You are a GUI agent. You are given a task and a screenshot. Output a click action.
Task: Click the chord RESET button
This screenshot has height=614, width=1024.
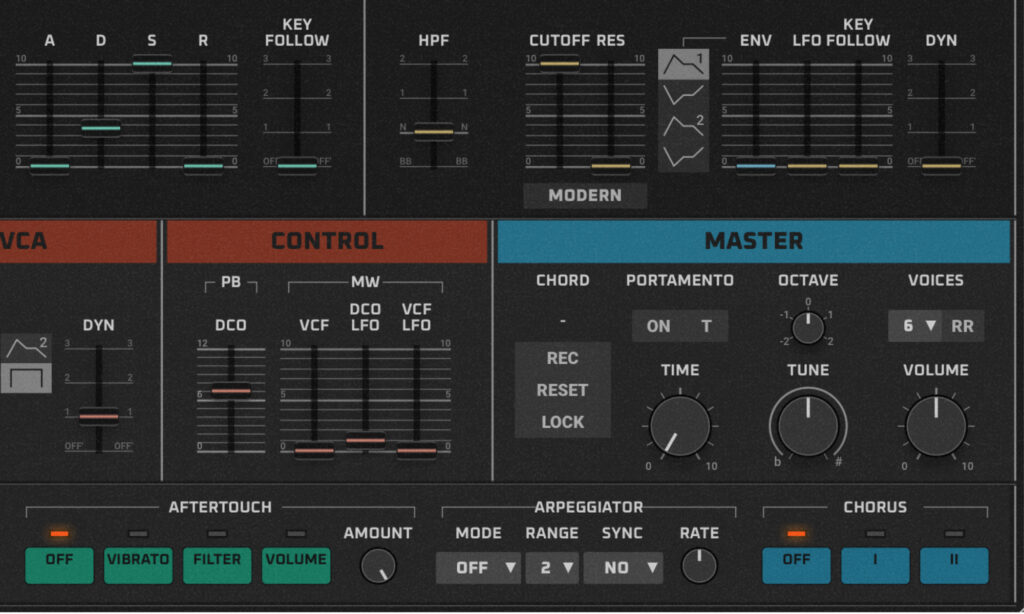(562, 390)
